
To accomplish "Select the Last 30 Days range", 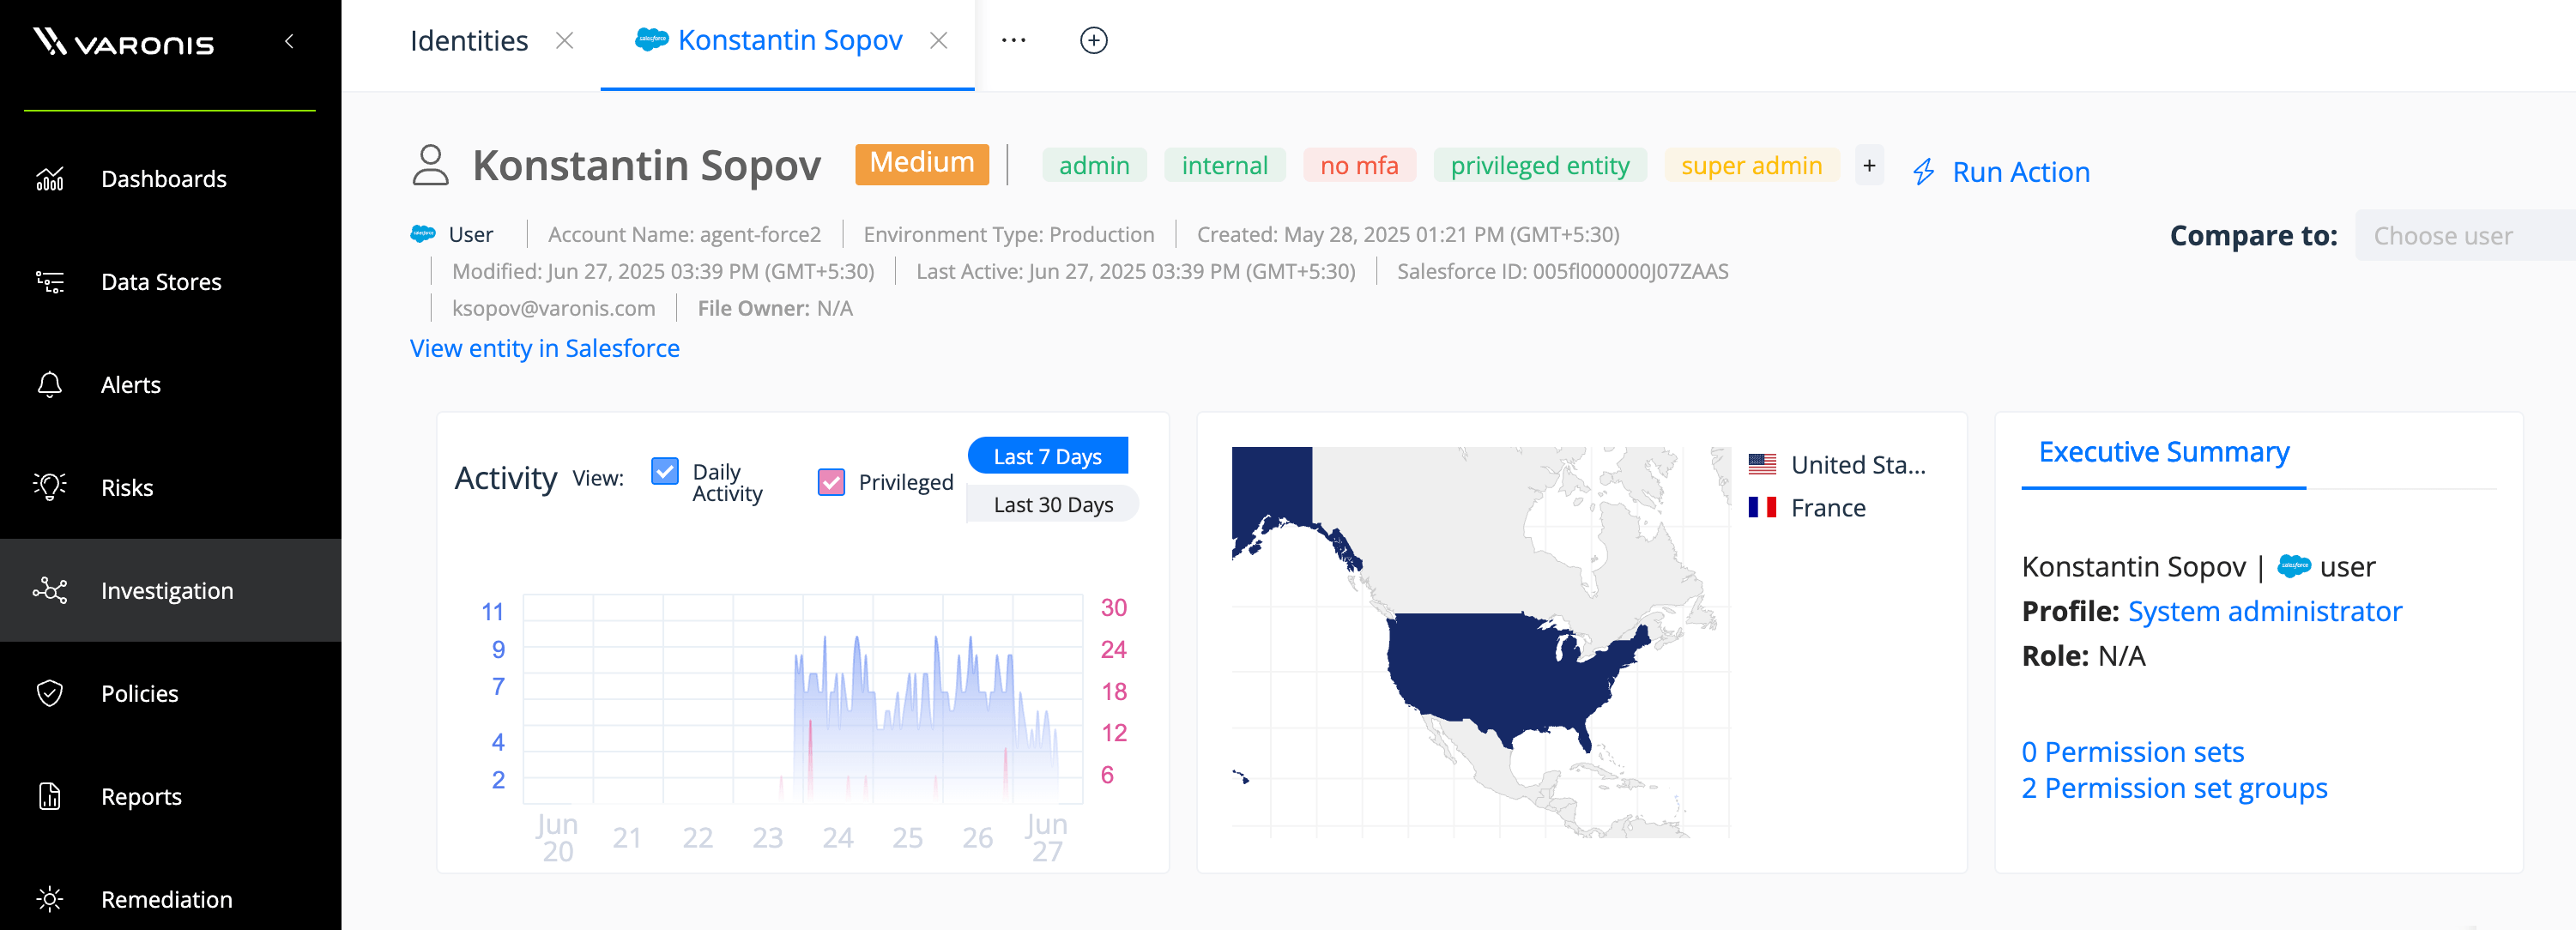I will (1053, 504).
